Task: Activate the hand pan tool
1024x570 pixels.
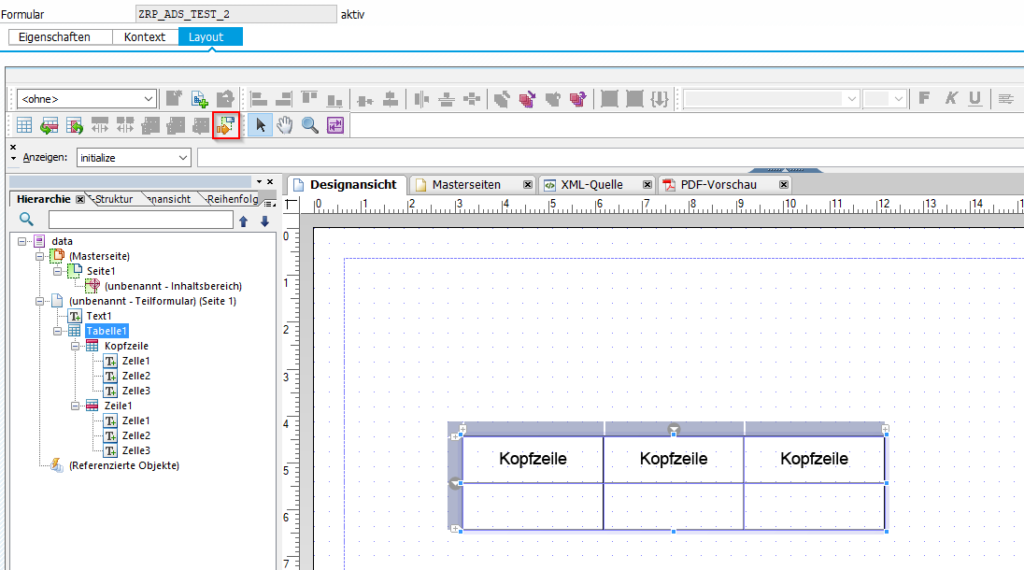Action: coord(285,125)
